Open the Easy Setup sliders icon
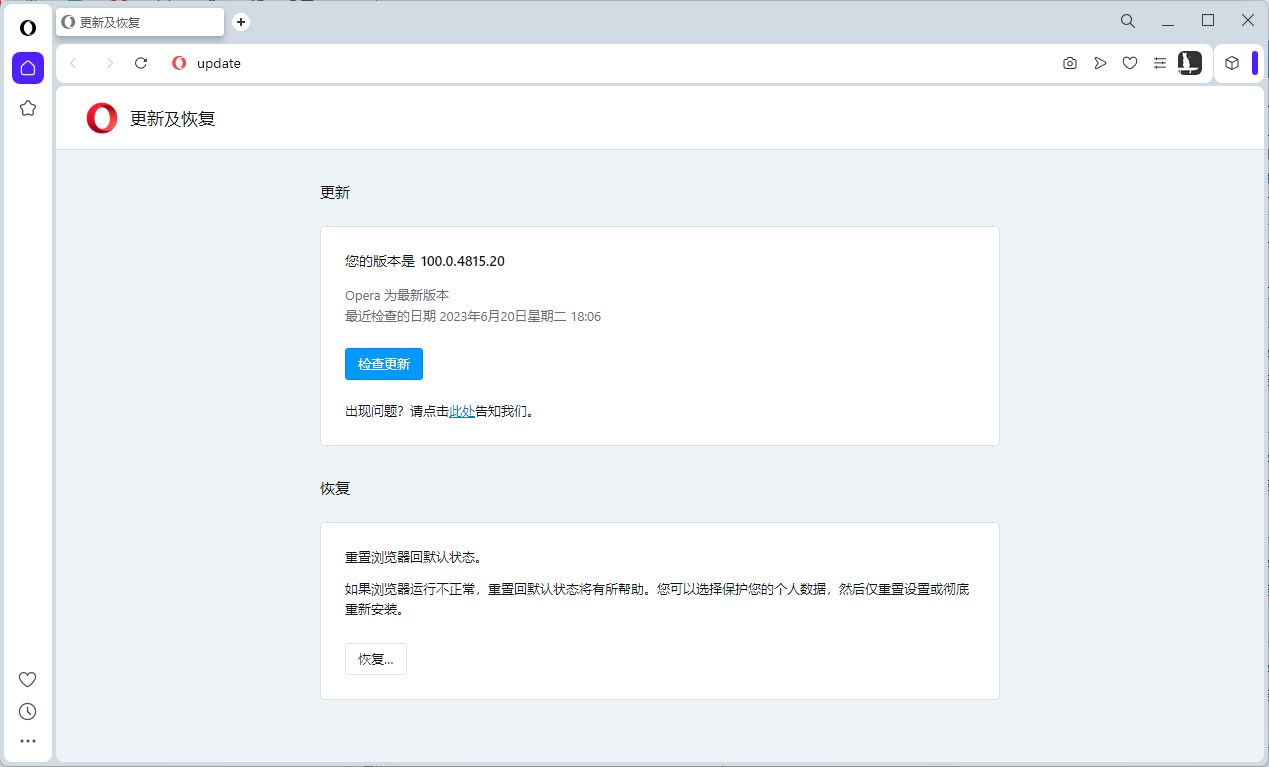Image resolution: width=1269 pixels, height=767 pixels. 1160,63
